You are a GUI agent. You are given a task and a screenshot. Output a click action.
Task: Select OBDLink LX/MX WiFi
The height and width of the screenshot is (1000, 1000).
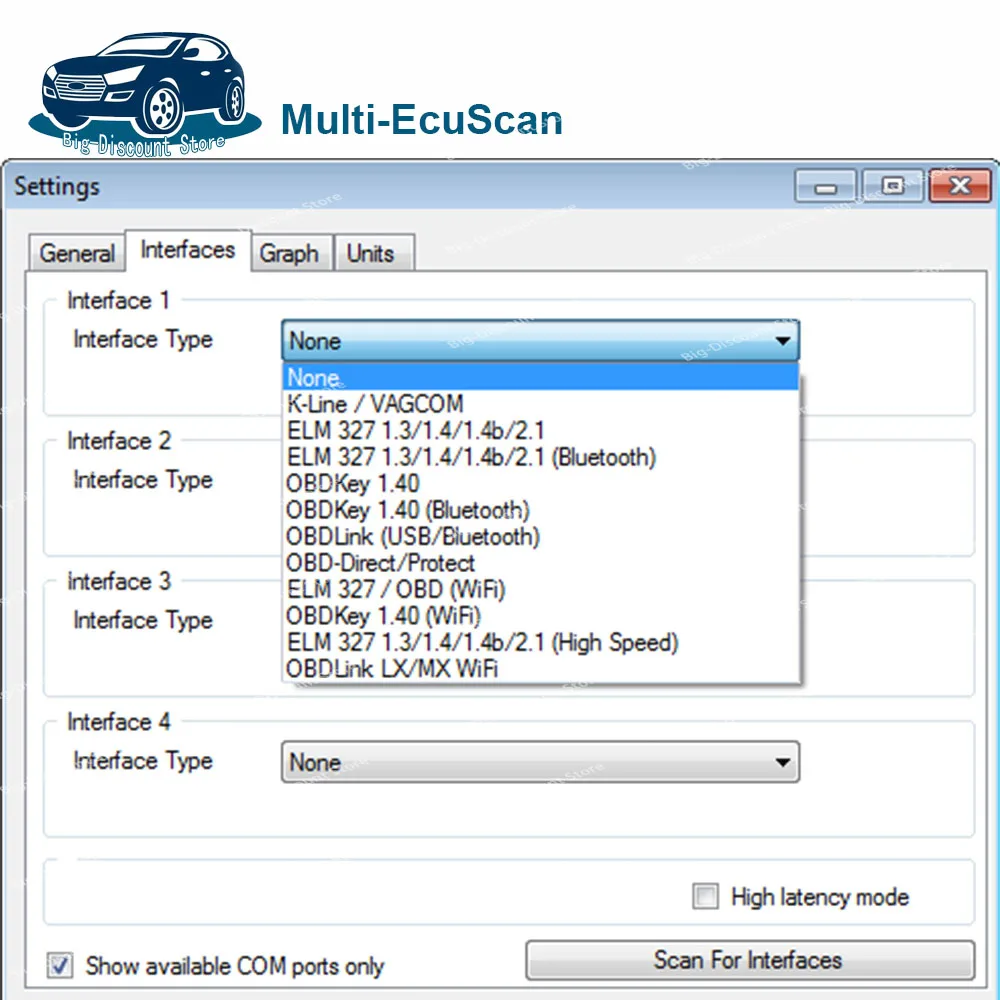540,668
